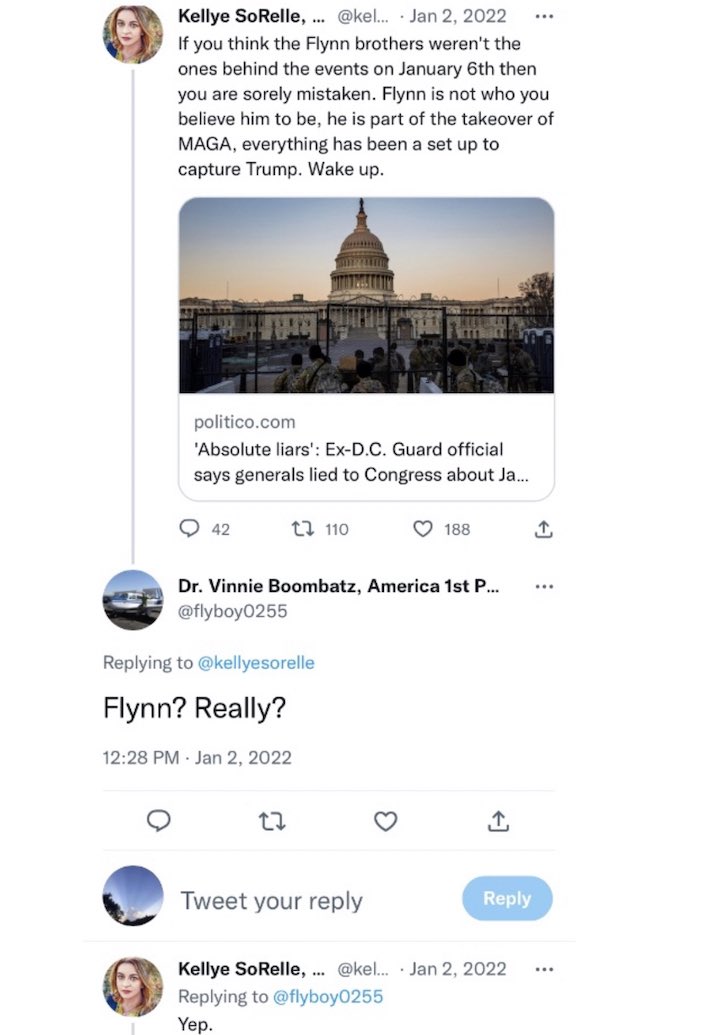Open more options on top Kellye tweet

pyautogui.click(x=544, y=17)
